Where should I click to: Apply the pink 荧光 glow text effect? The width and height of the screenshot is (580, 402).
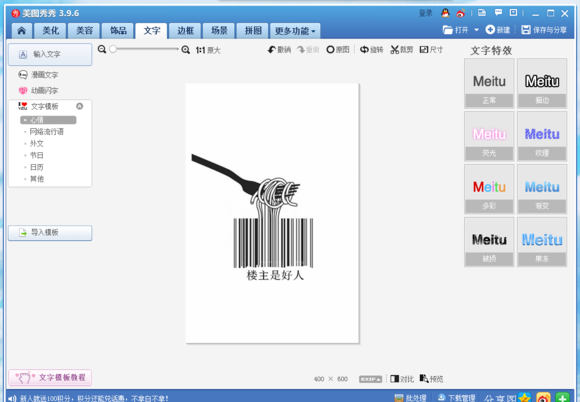[x=489, y=136]
